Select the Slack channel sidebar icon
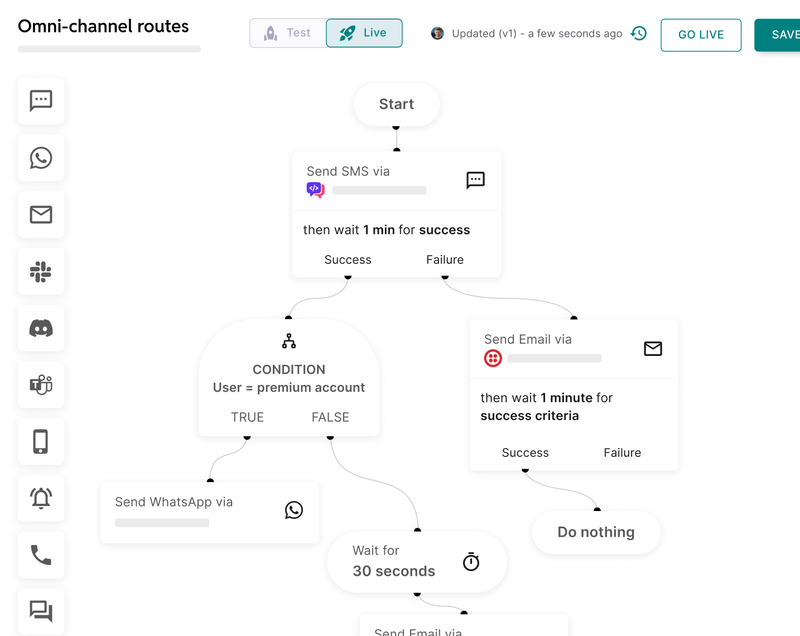 click(41, 271)
